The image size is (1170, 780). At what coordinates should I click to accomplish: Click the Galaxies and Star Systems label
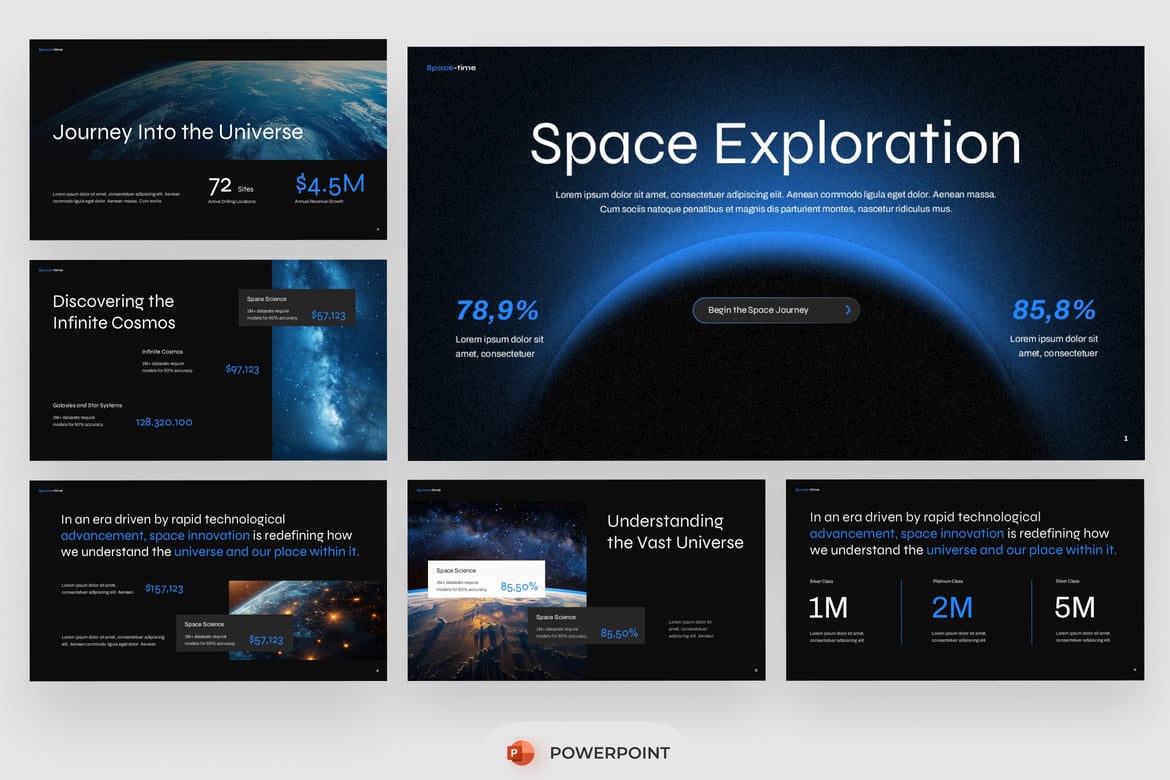pos(87,405)
